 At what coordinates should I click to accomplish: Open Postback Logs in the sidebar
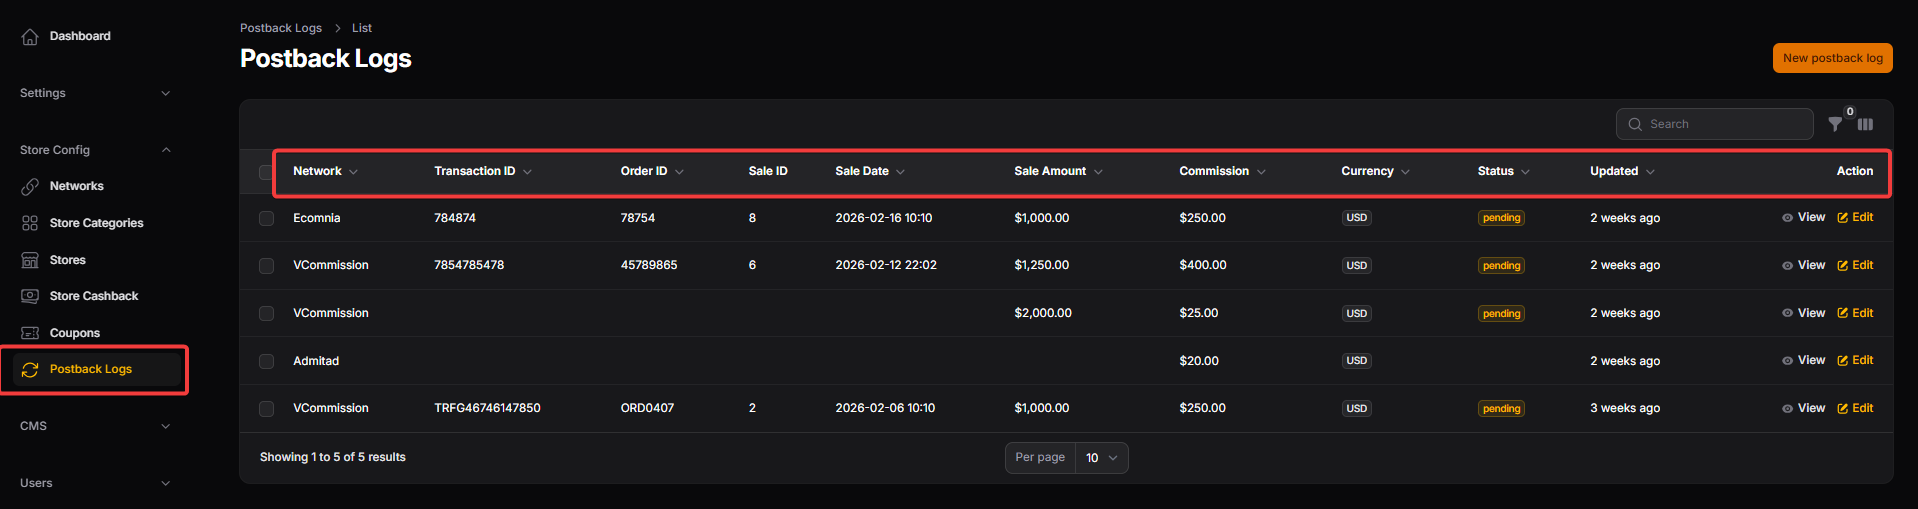point(91,369)
